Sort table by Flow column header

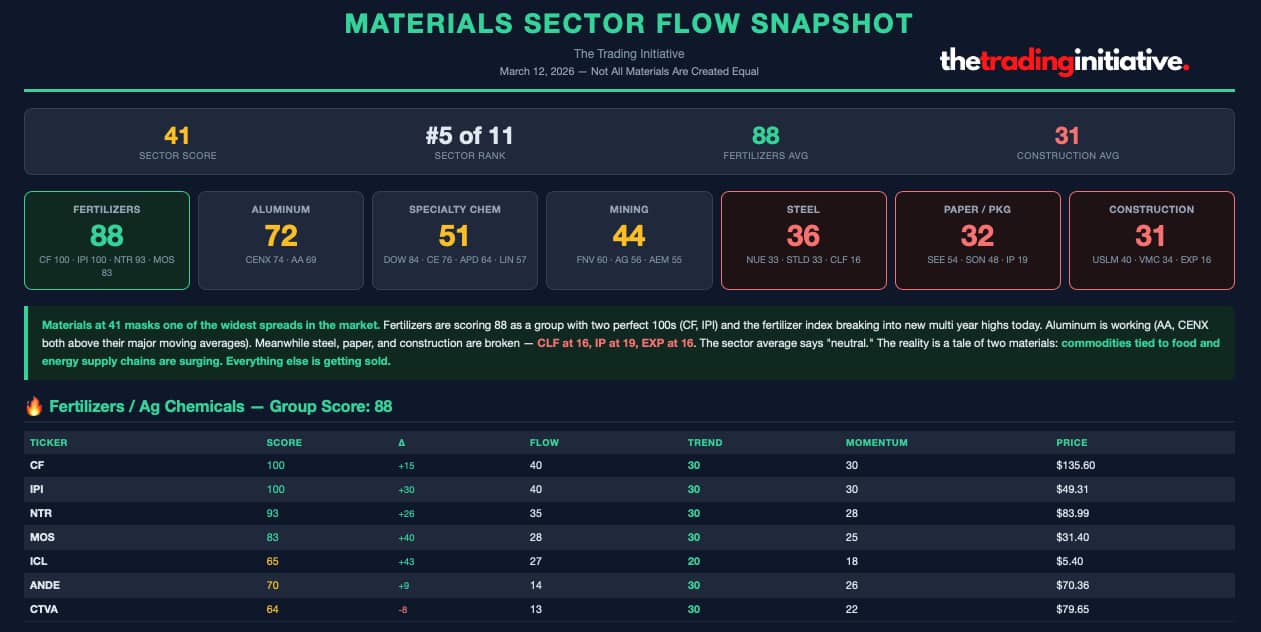543,442
